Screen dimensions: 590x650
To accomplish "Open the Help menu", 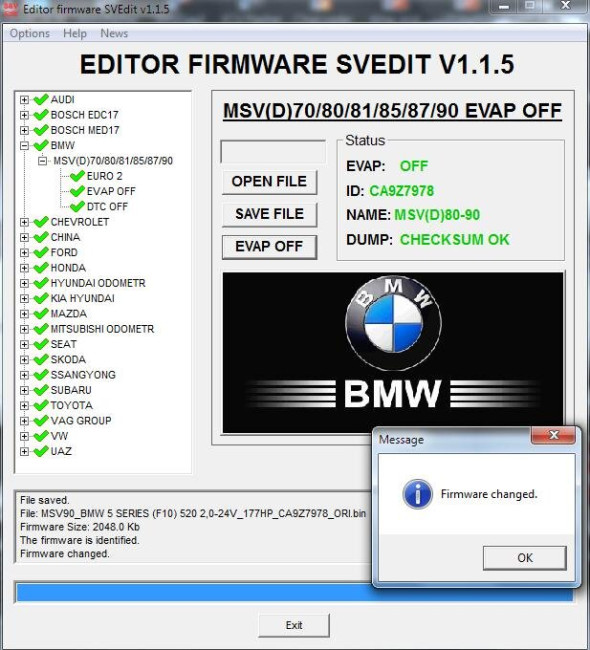I will pyautogui.click(x=75, y=33).
